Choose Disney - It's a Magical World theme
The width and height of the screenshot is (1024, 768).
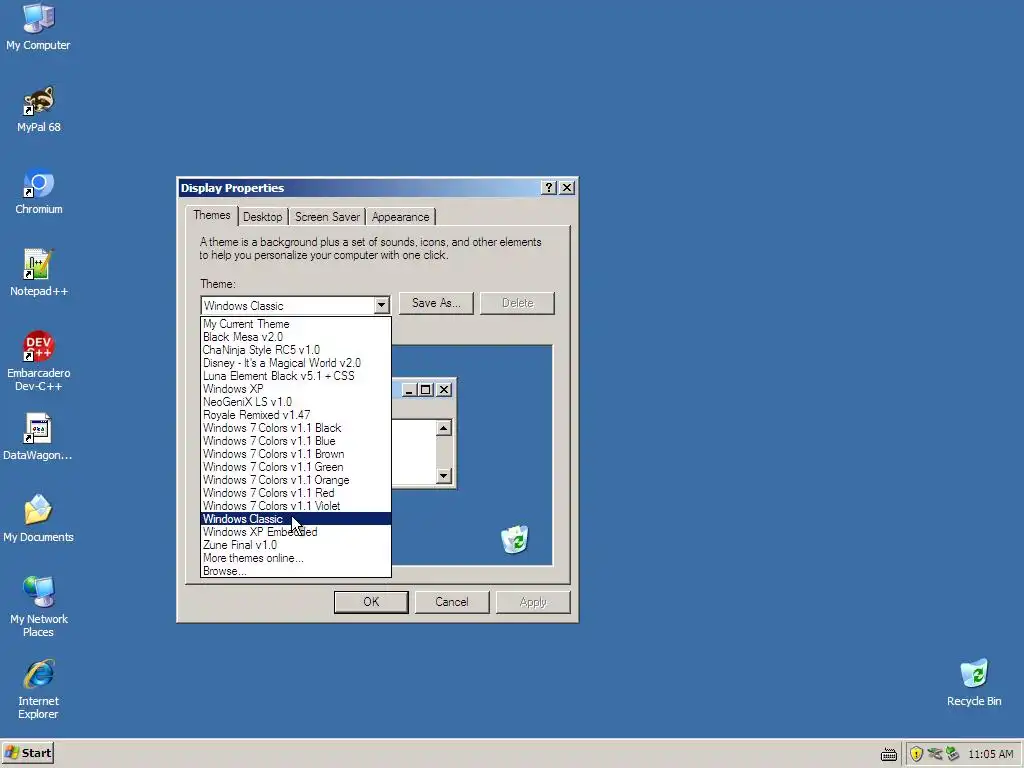pos(296,363)
